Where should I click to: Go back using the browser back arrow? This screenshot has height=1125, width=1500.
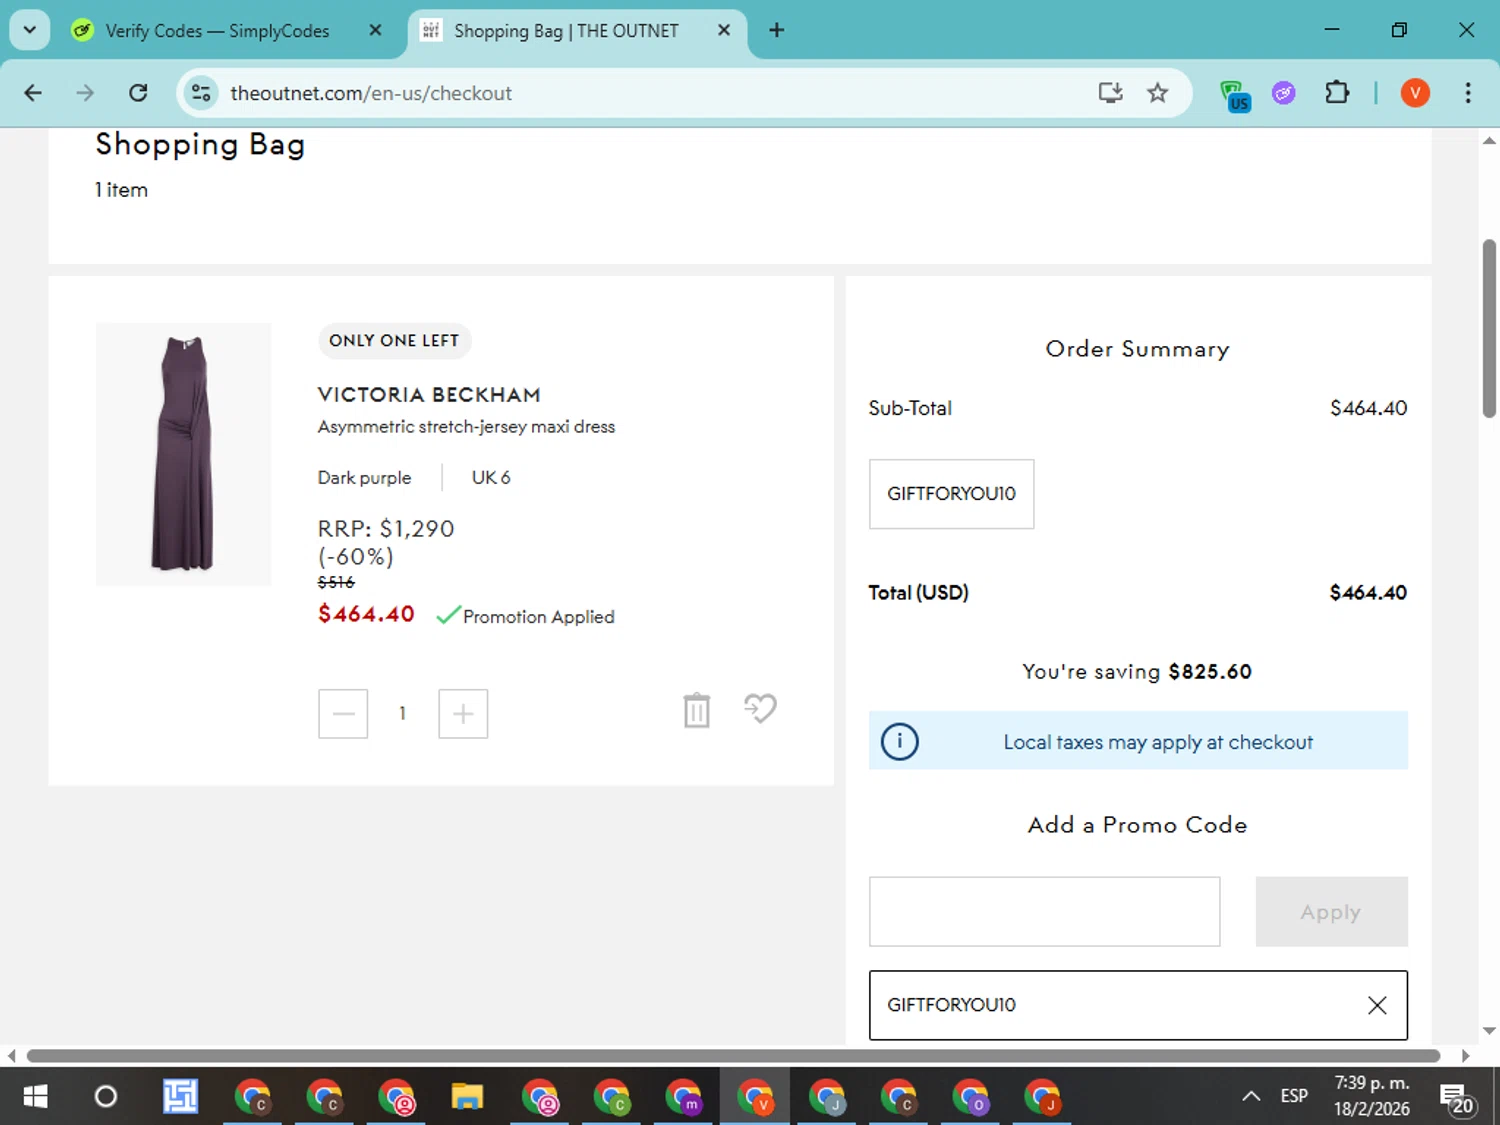pyautogui.click(x=33, y=93)
